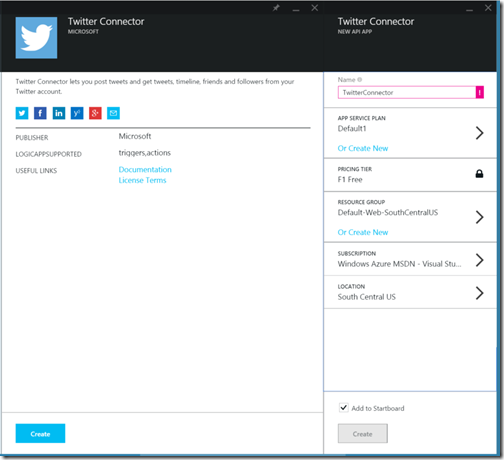
Task: Minimize the New API App blade
Action: point(469,9)
